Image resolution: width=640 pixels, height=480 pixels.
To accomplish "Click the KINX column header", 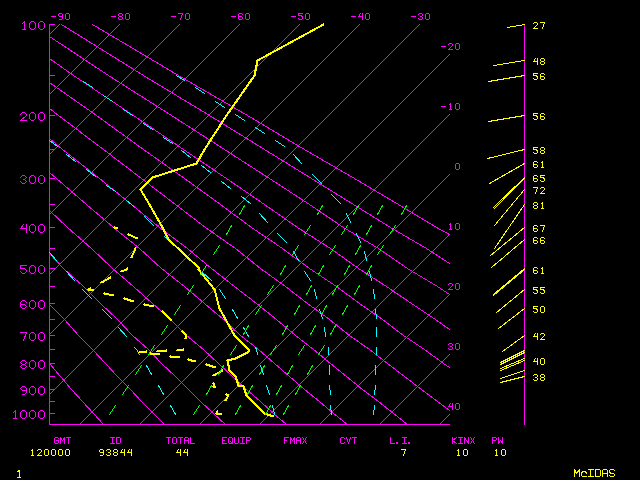I will coord(462,440).
